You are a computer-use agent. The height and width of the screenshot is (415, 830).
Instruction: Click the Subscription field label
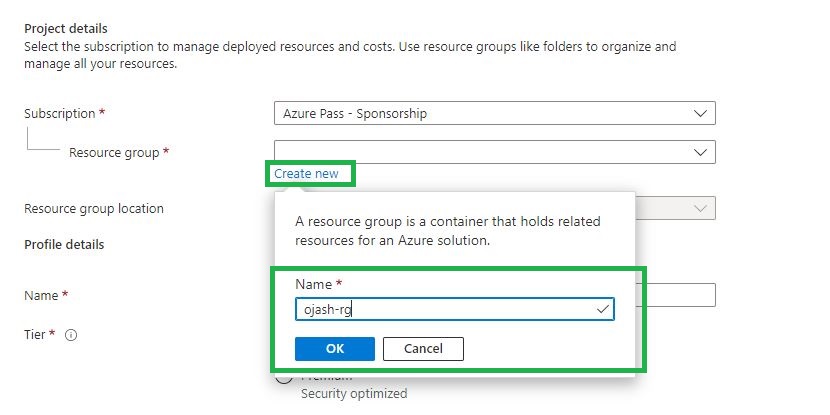(59, 114)
